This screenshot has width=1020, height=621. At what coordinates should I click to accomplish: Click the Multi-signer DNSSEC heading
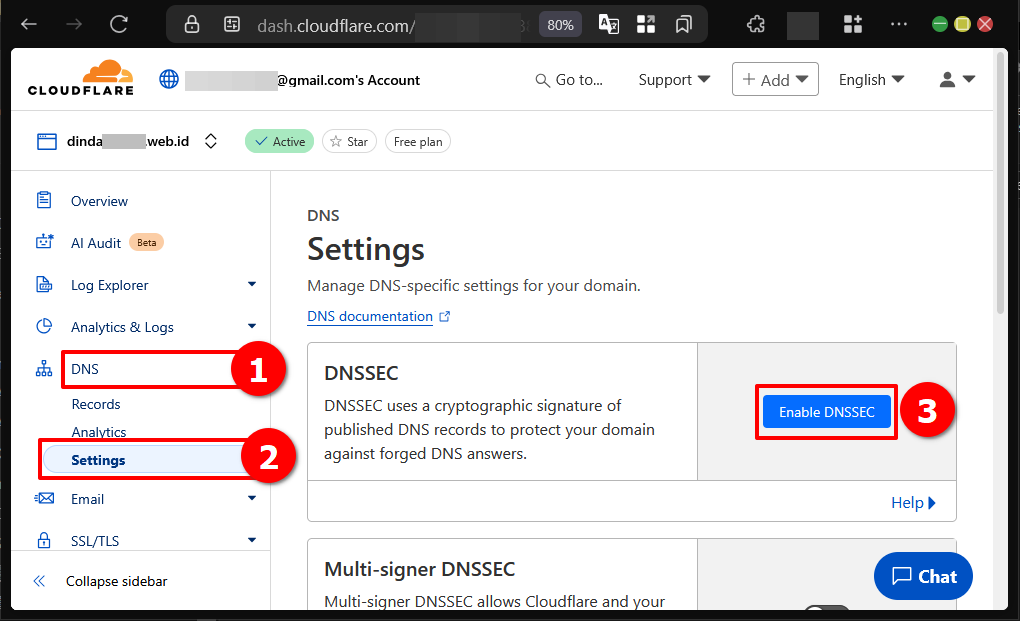(x=420, y=569)
